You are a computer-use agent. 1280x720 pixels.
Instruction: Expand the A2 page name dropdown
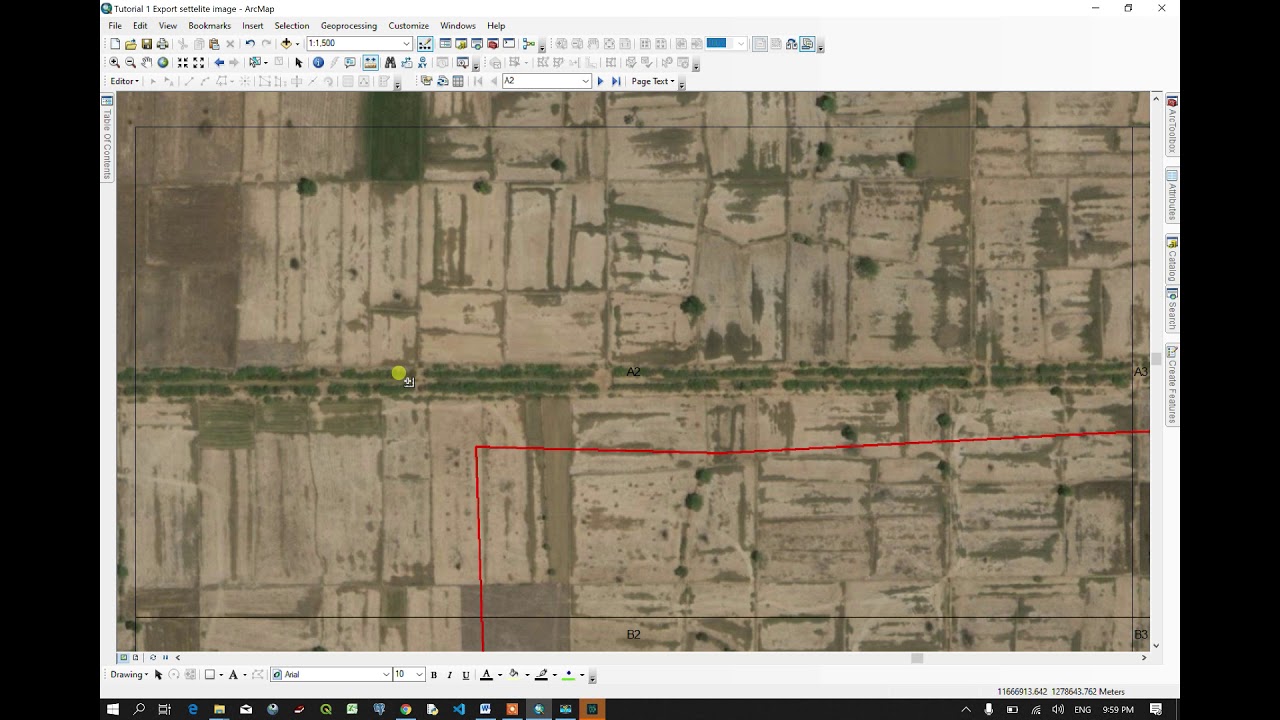point(585,81)
